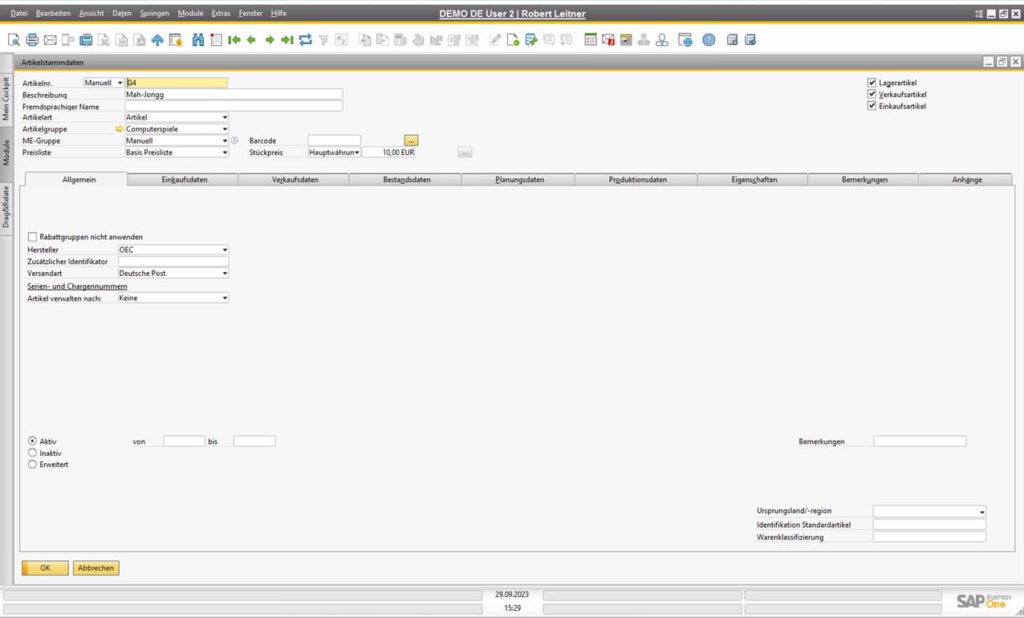Jump to the first record

coord(234,40)
